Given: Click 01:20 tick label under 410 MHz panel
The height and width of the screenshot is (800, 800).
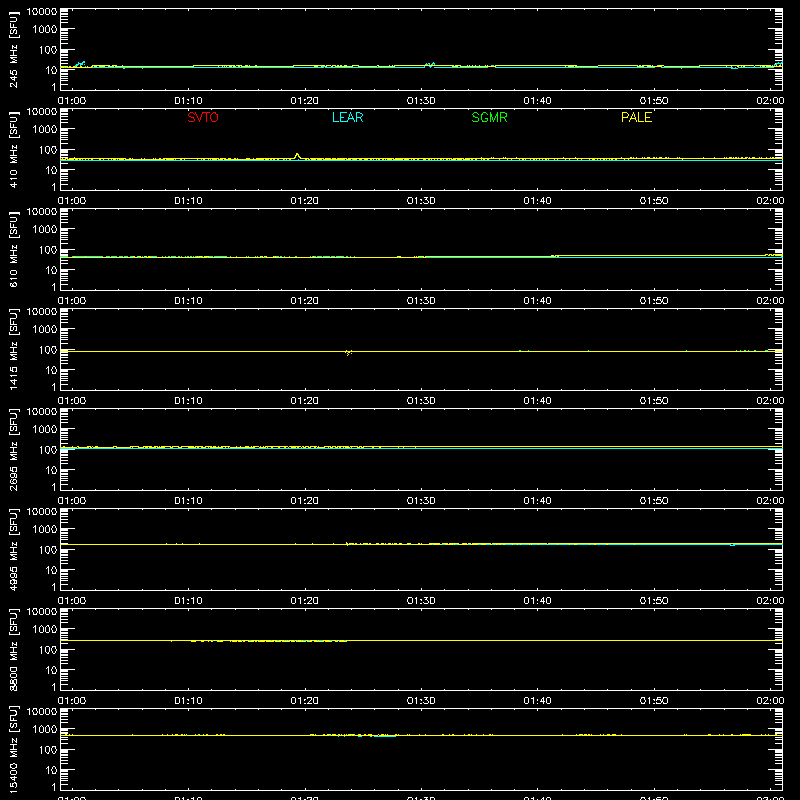Looking at the screenshot, I should click(x=305, y=201).
